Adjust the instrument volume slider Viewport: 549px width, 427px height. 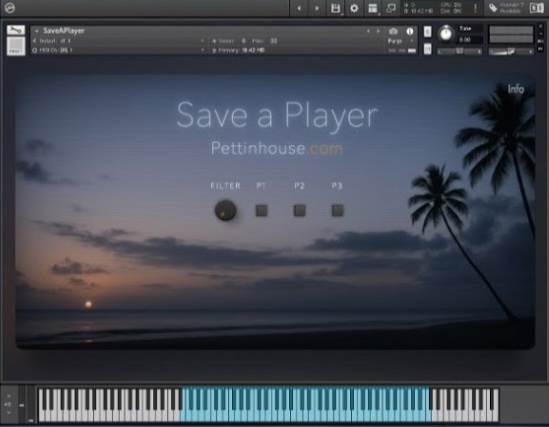click(510, 52)
